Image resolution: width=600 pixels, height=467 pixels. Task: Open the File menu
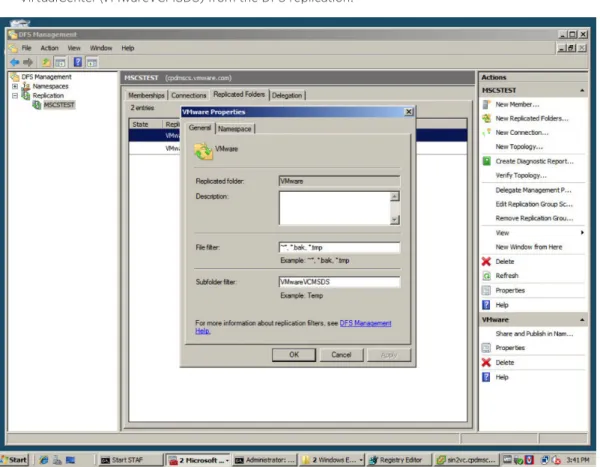[26, 48]
